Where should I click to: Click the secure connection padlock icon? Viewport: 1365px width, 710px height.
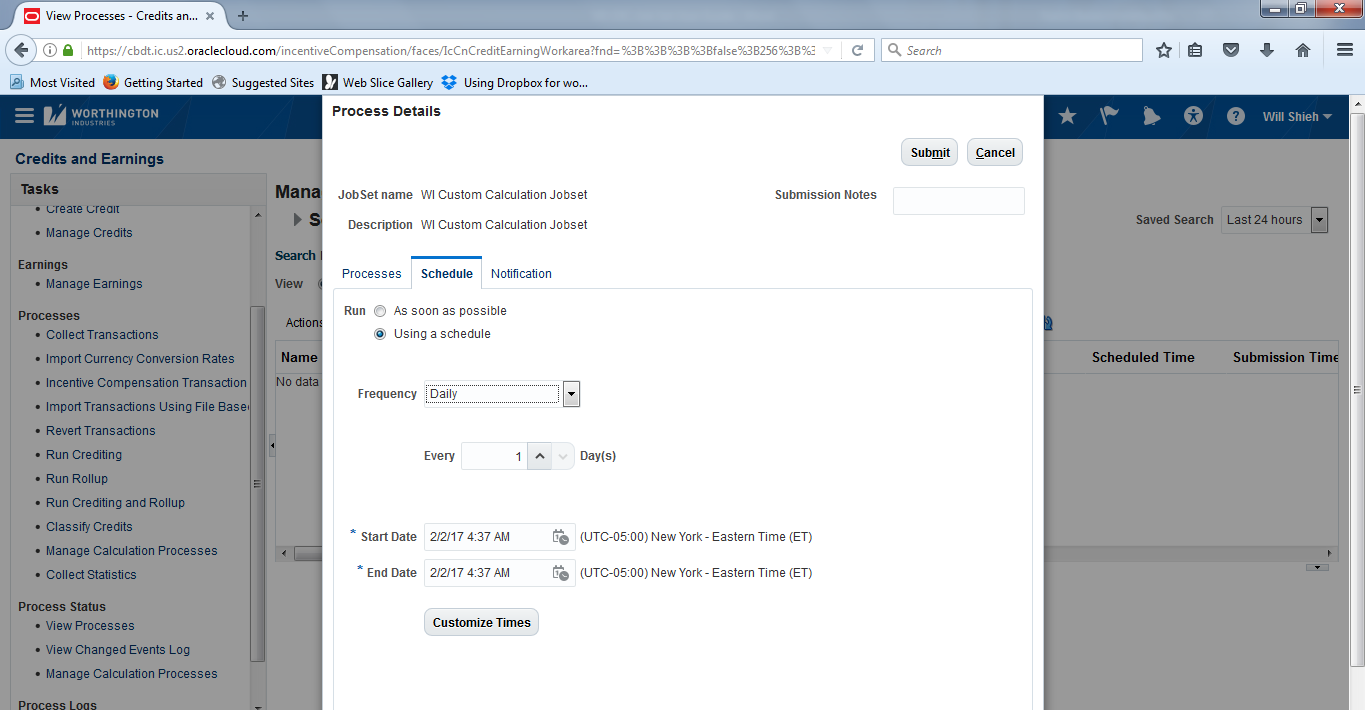click(68, 50)
